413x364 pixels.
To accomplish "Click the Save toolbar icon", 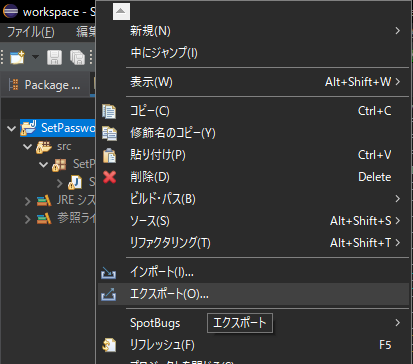I will (54, 57).
